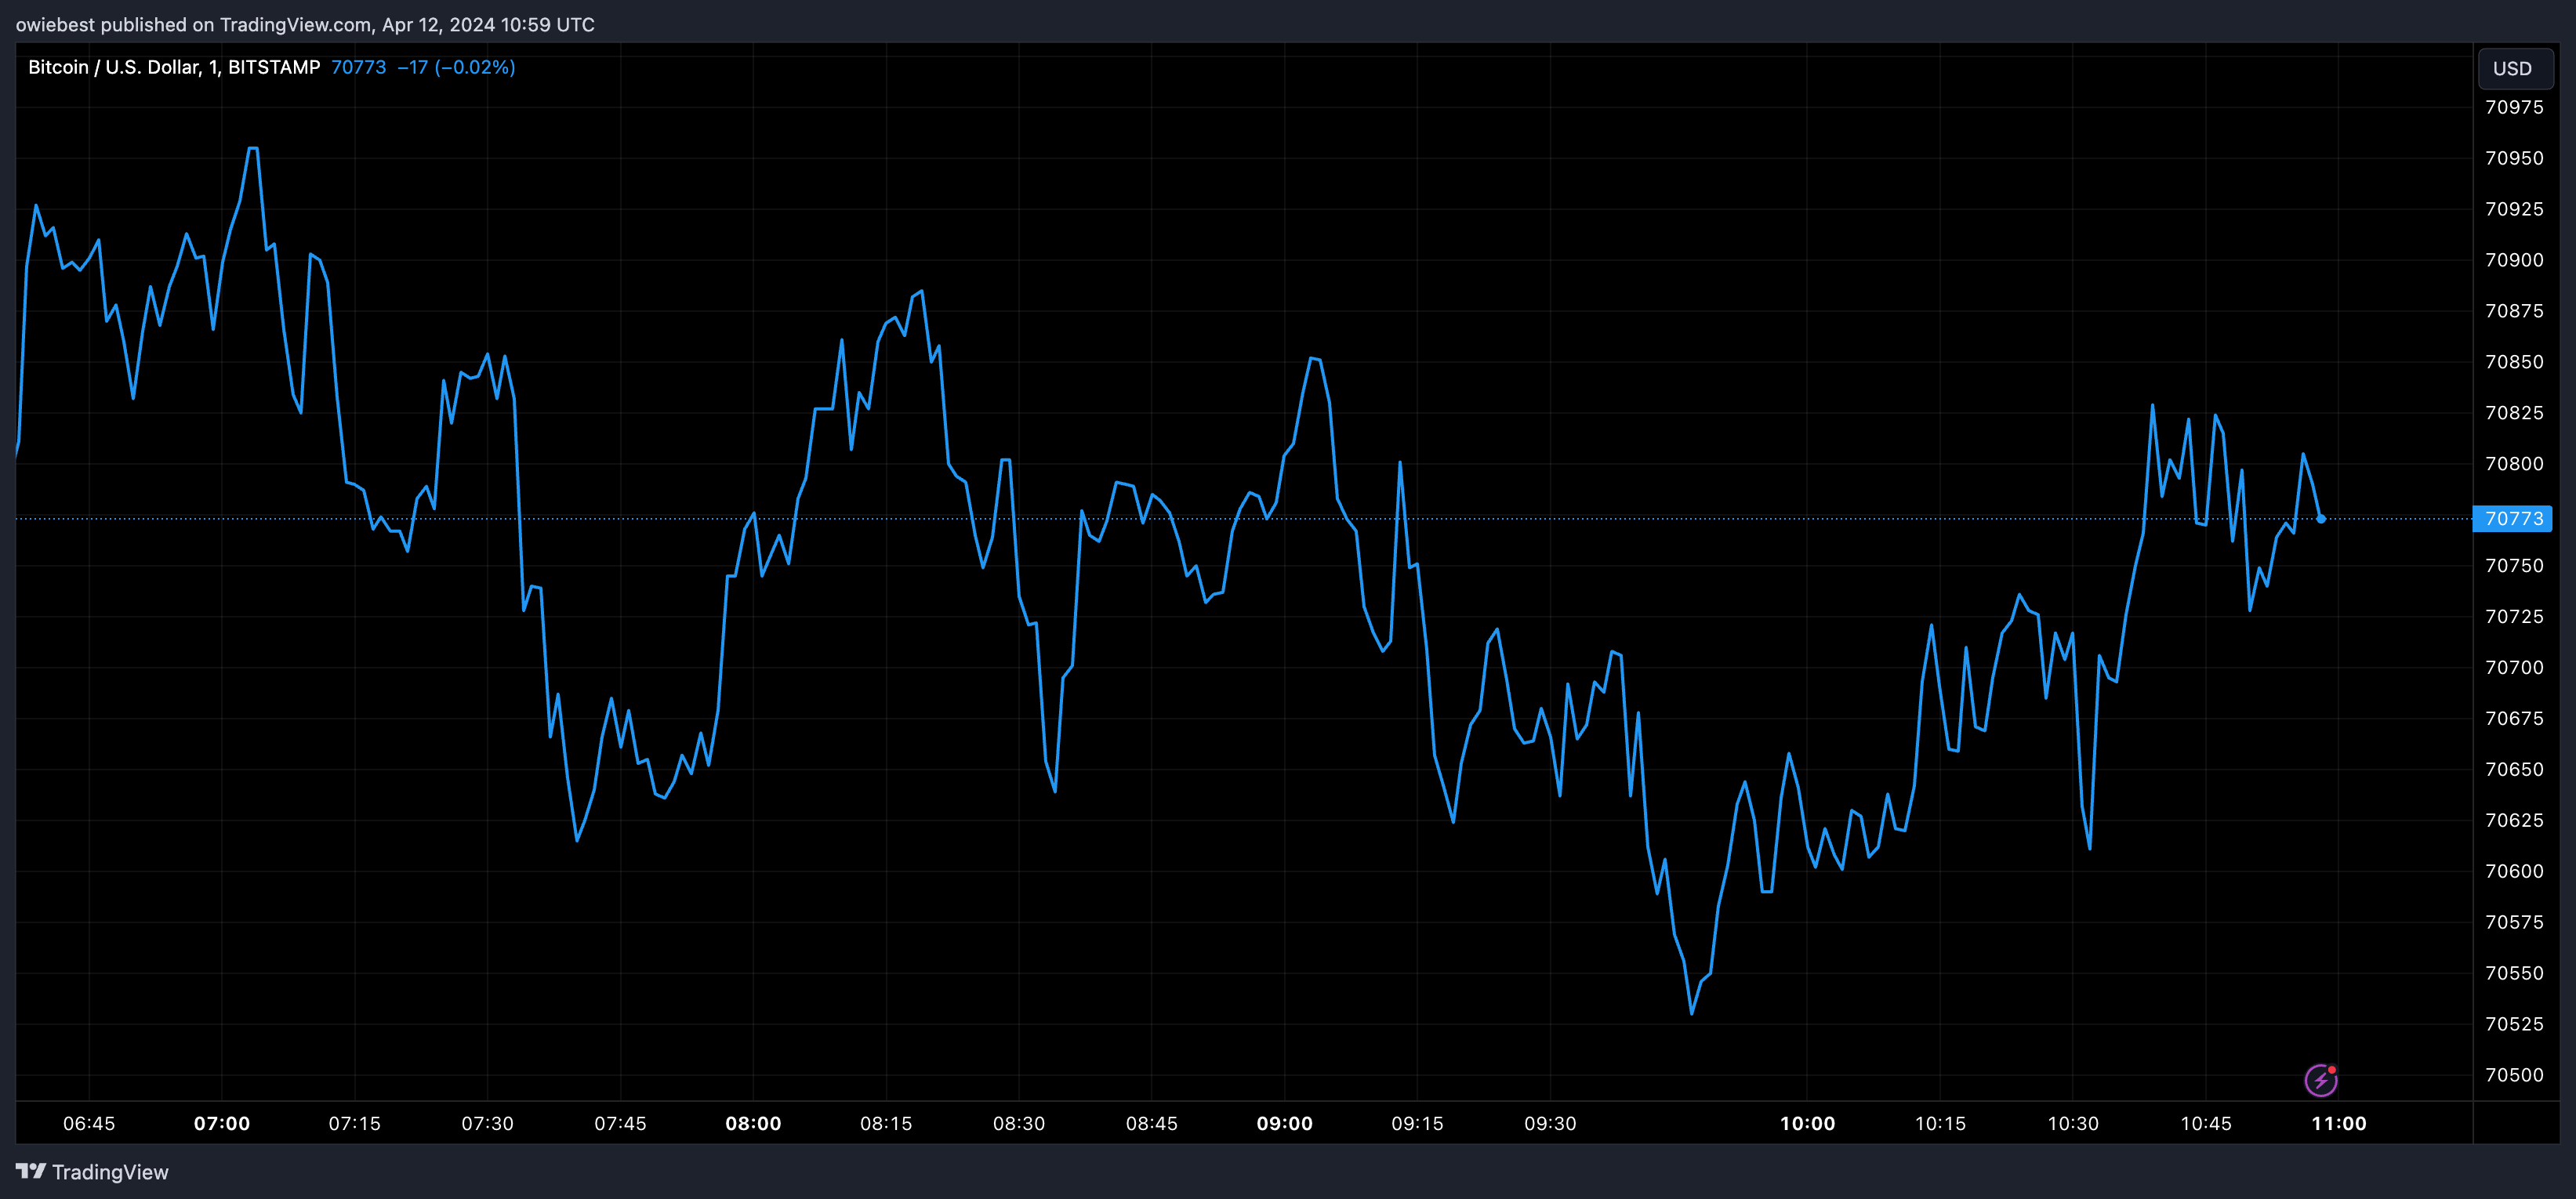Click the 70950 price axis label
Image resolution: width=2576 pixels, height=1199 pixels.
(x=2514, y=158)
